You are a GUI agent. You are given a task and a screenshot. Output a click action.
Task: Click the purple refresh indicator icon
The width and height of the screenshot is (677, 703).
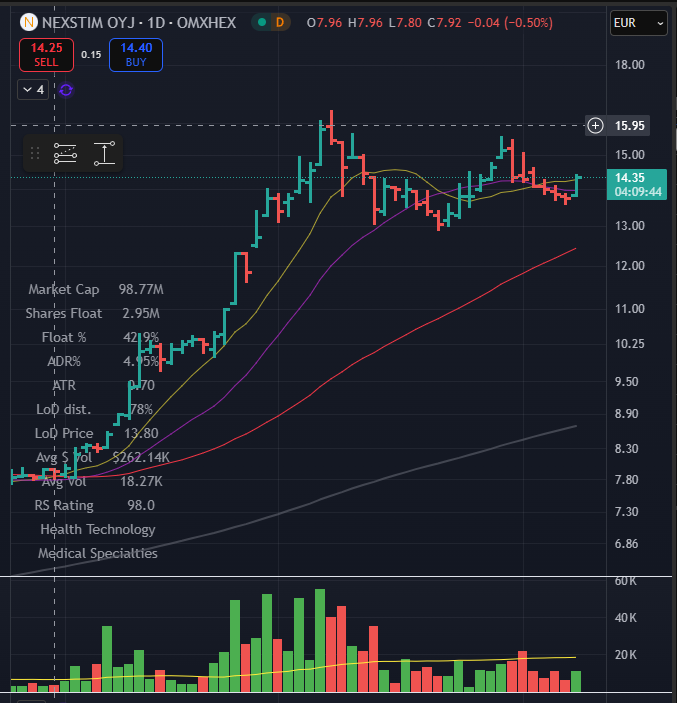66,90
